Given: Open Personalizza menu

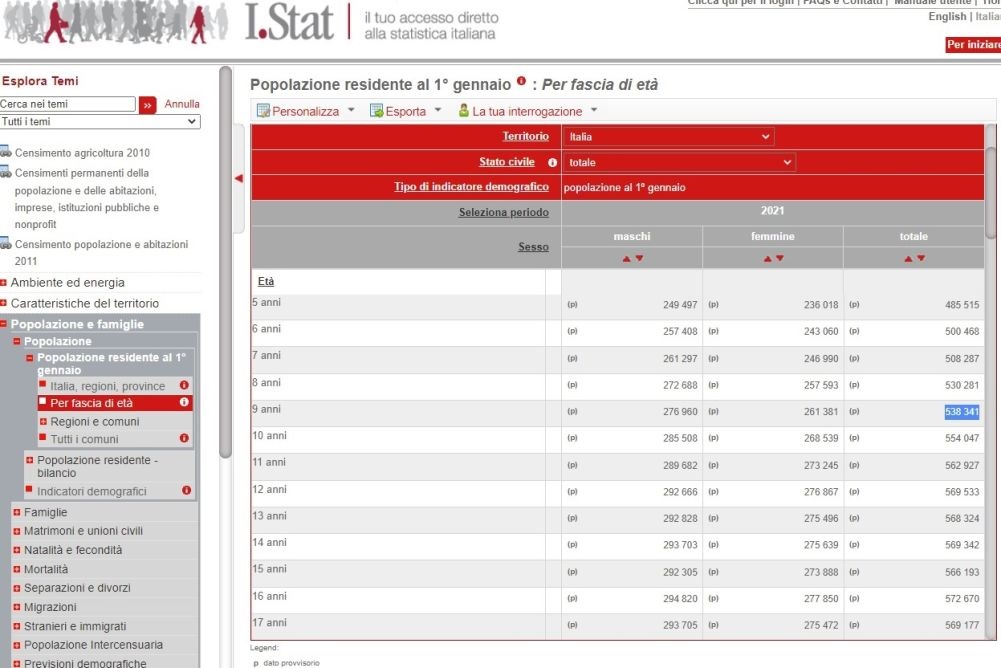Looking at the screenshot, I should pos(306,111).
